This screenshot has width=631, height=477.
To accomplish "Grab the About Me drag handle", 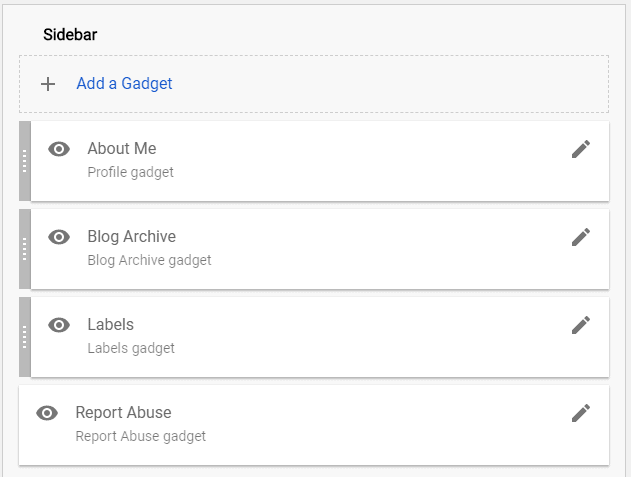I will click(25, 161).
